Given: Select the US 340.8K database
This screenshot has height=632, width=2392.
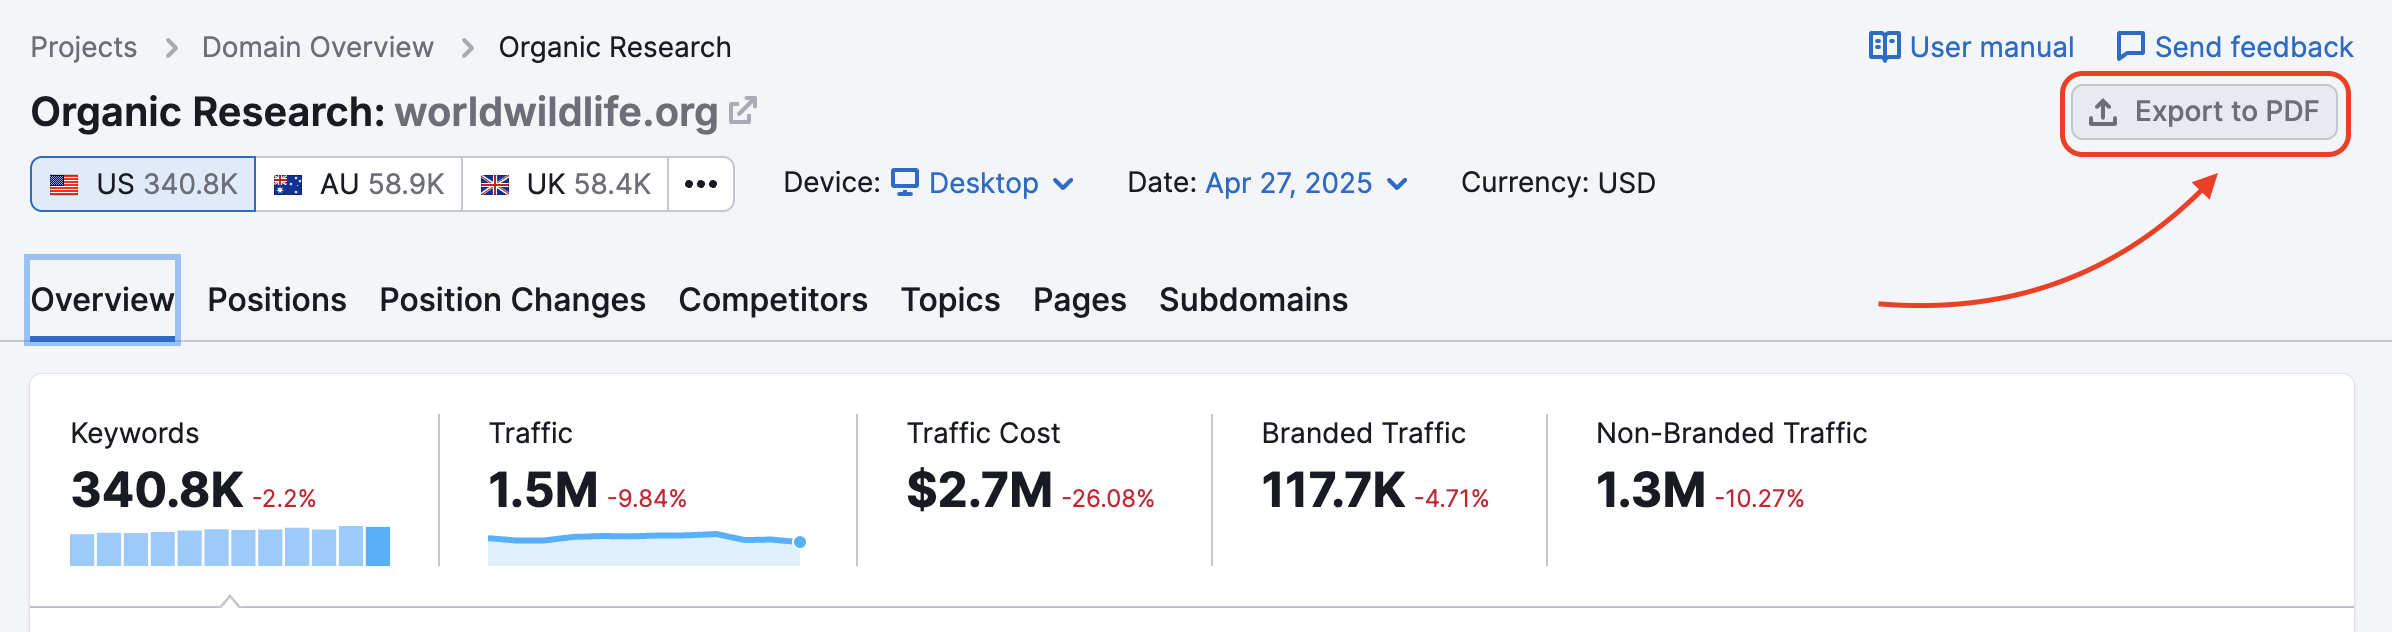Looking at the screenshot, I should click(143, 184).
